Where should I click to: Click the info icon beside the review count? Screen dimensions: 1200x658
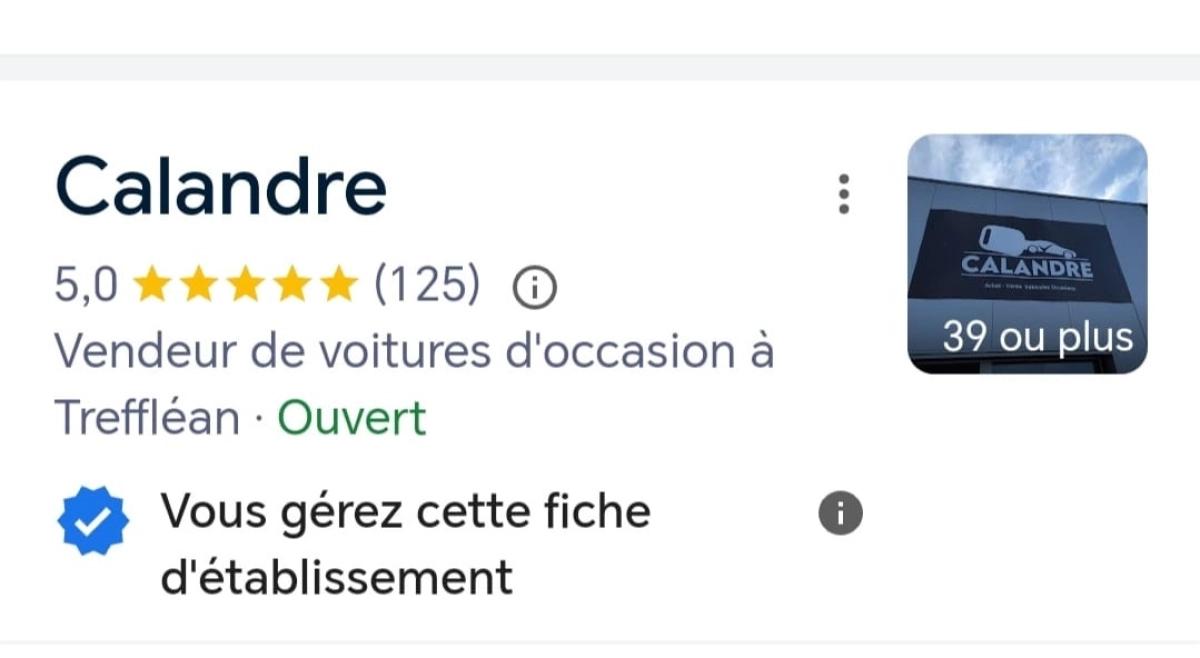coord(534,288)
